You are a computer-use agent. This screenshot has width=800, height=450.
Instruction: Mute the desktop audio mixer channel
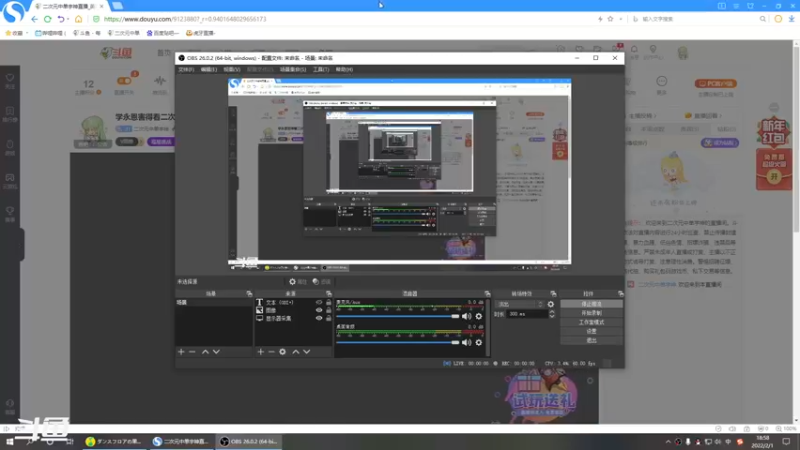tap(466, 342)
